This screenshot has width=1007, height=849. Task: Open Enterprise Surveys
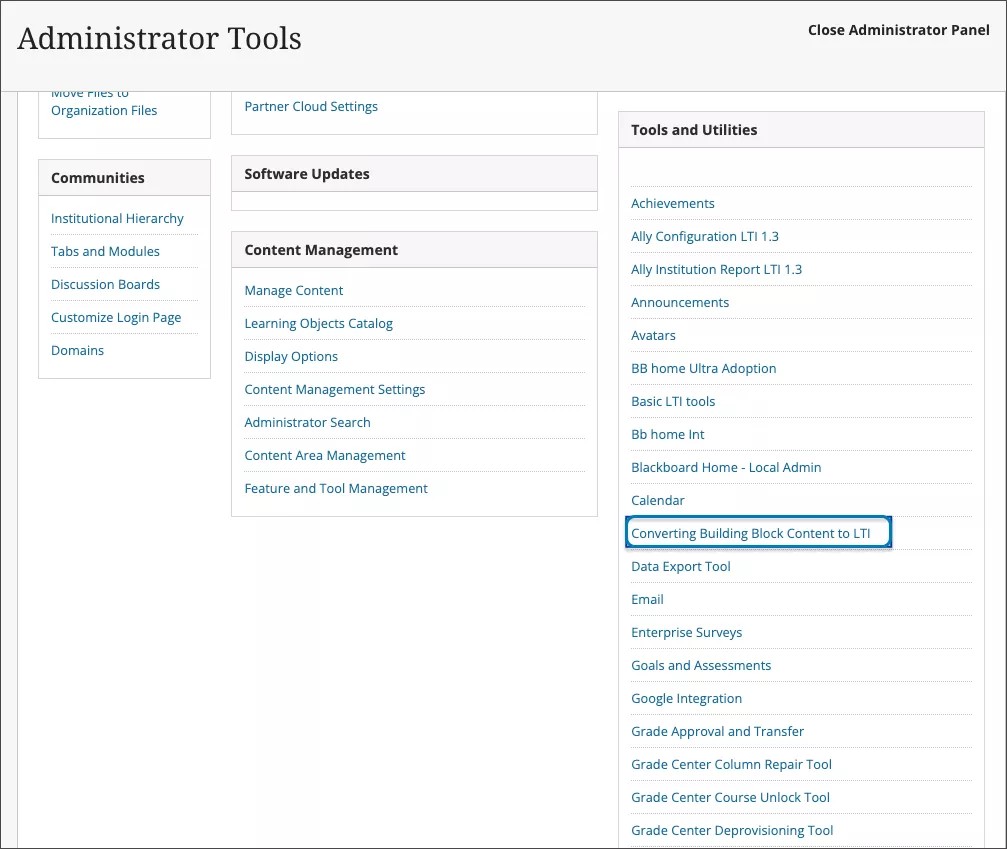[686, 632]
